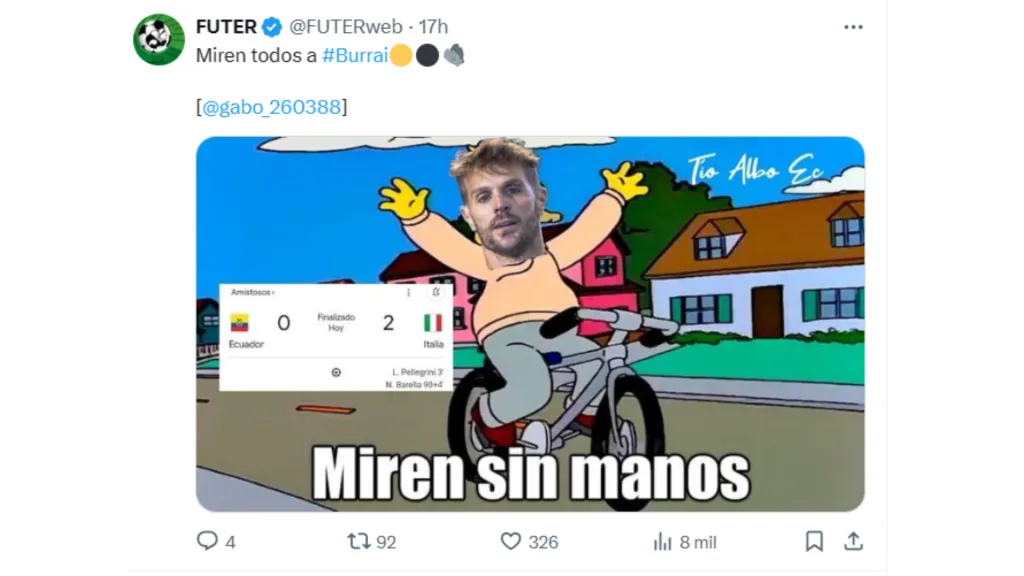Image resolution: width=1024 pixels, height=576 pixels.
Task: Bookmark this tweet
Action: click(814, 541)
